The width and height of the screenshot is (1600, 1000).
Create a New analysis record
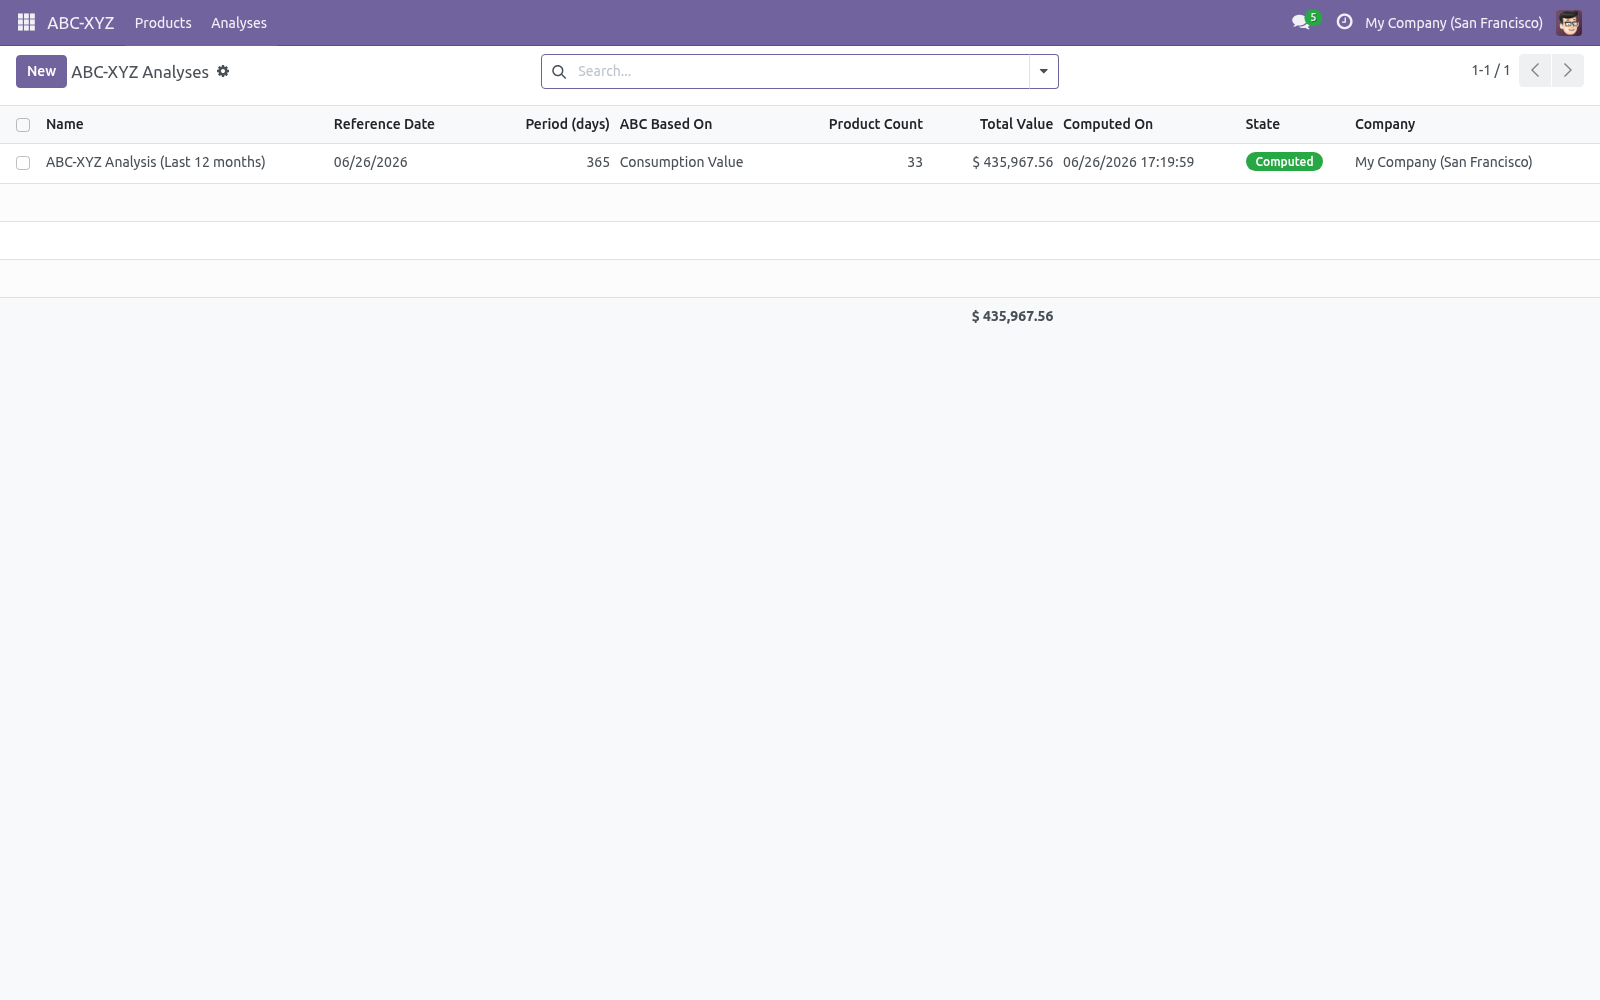pos(41,71)
